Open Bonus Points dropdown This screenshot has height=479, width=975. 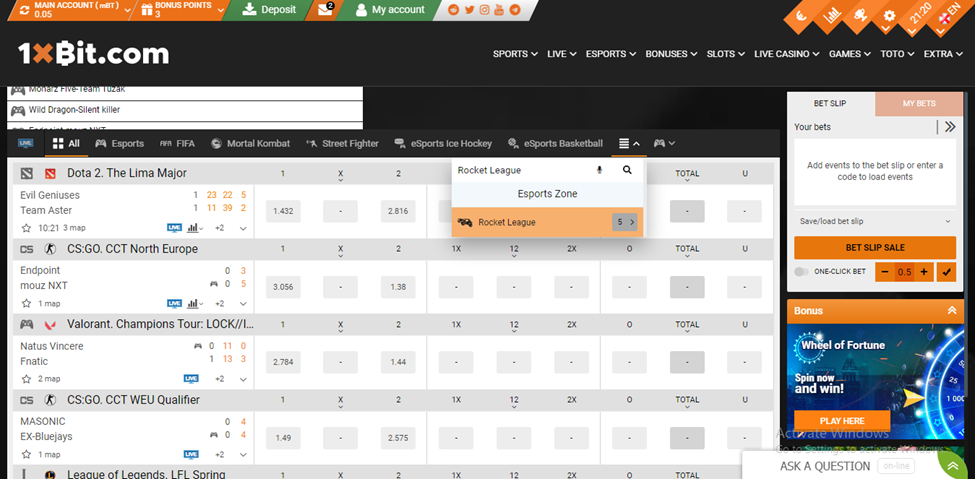[180, 10]
